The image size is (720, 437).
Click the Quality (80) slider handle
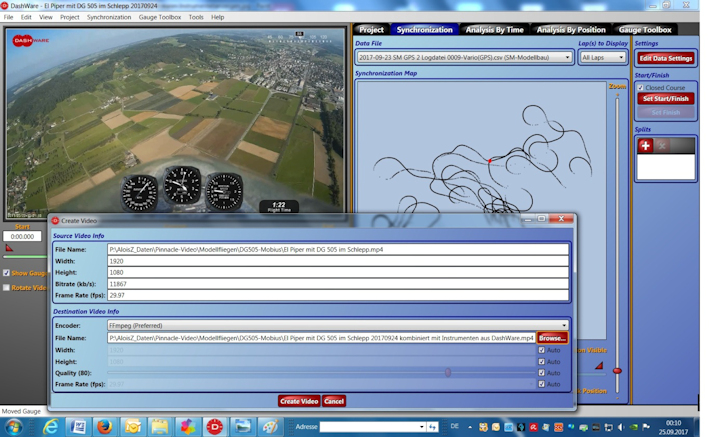pos(448,373)
